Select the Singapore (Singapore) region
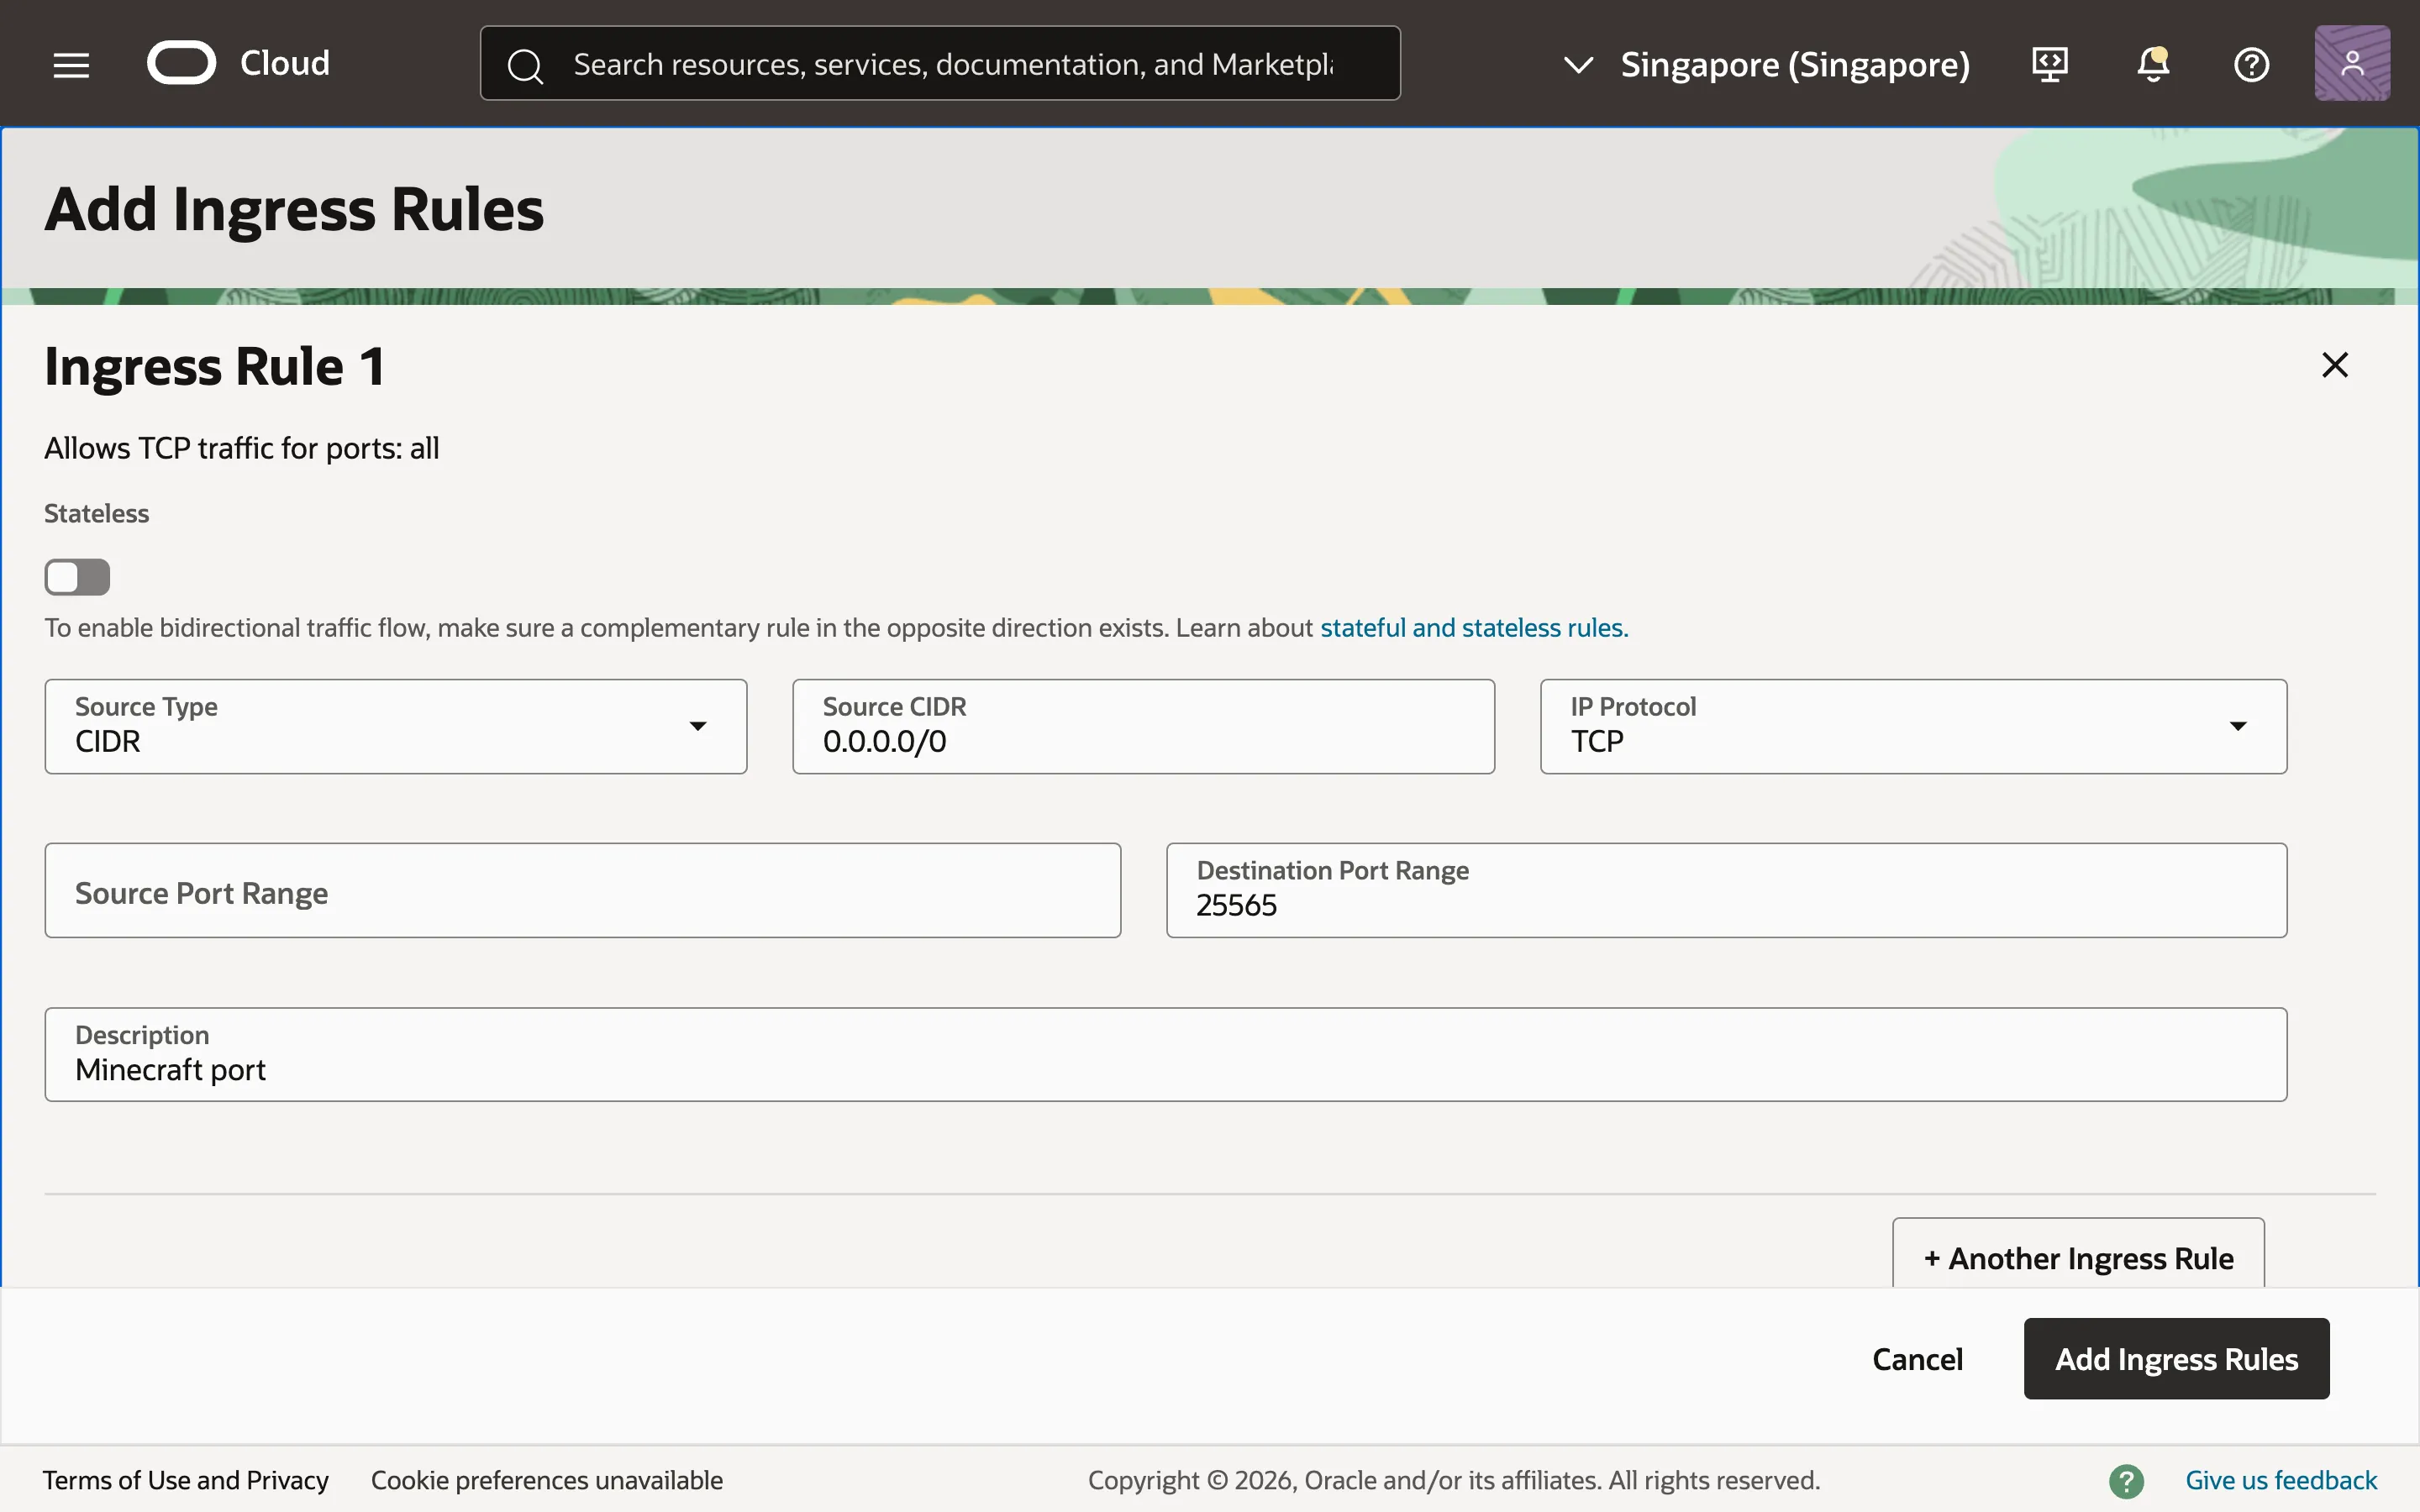Image resolution: width=2420 pixels, height=1512 pixels. click(1795, 64)
